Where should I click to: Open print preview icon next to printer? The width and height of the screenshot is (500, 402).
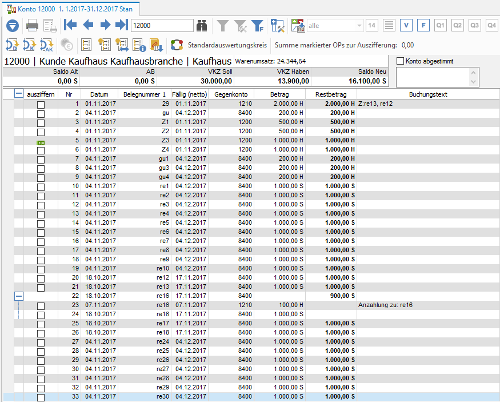50,26
